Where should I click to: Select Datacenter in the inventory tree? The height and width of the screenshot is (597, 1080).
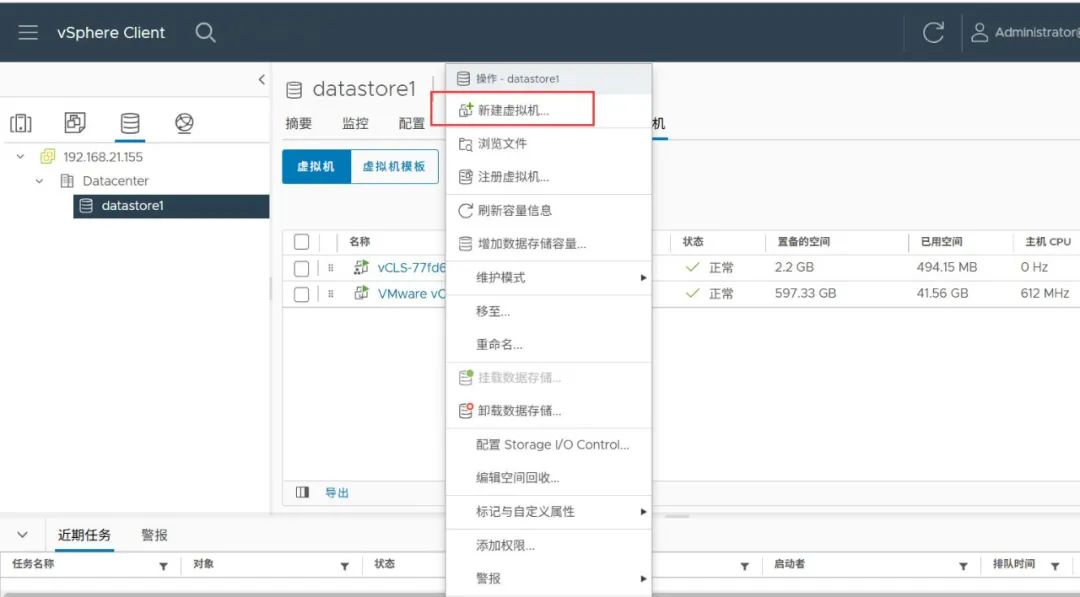click(x=115, y=181)
